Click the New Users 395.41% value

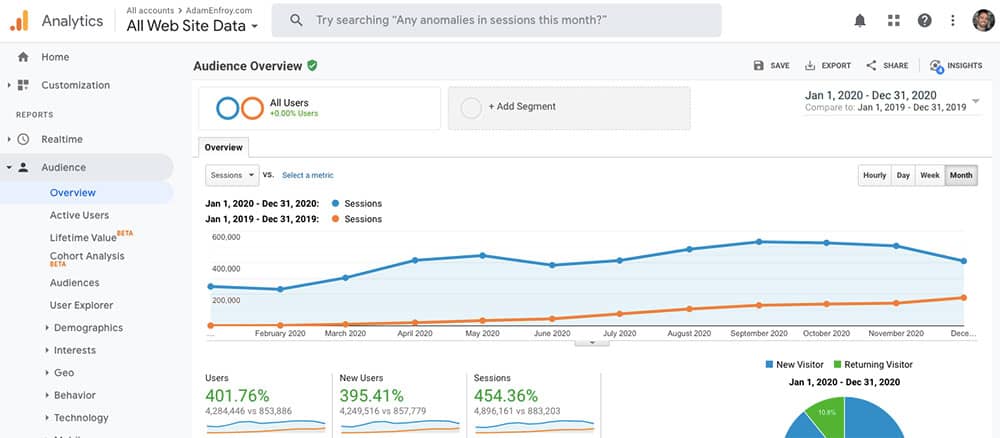372,395
